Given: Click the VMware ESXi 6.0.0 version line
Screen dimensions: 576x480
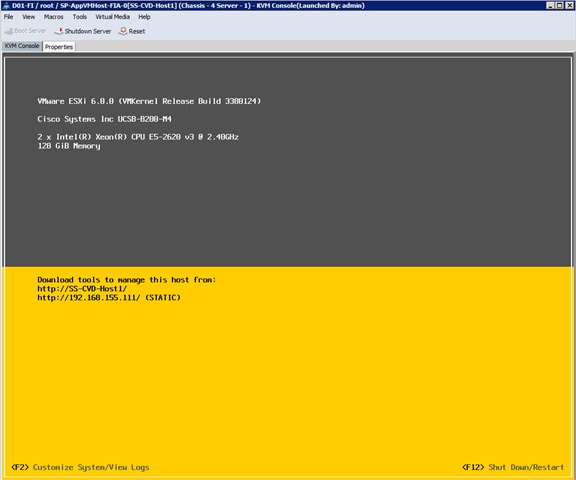Looking at the screenshot, I should click(x=149, y=101).
